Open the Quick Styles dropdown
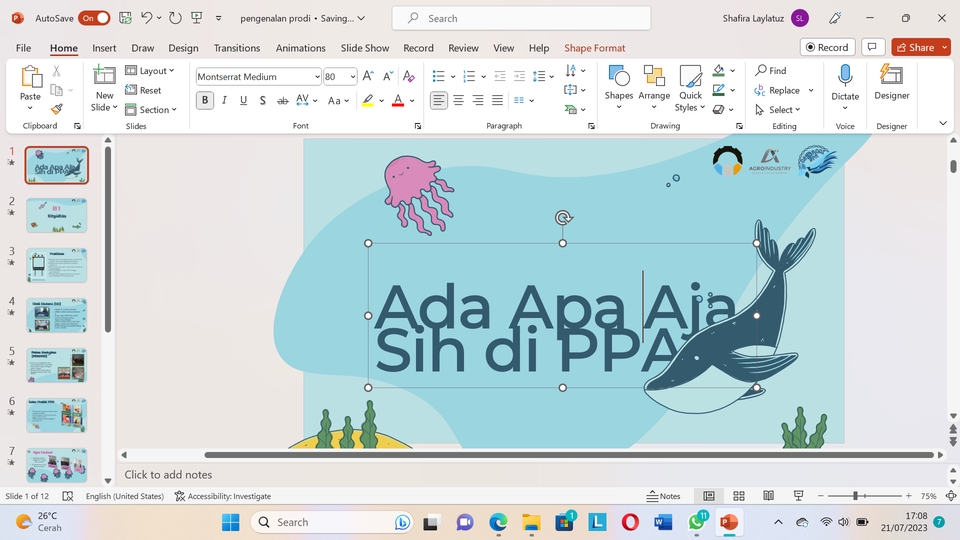960x540 pixels. [x=690, y=89]
